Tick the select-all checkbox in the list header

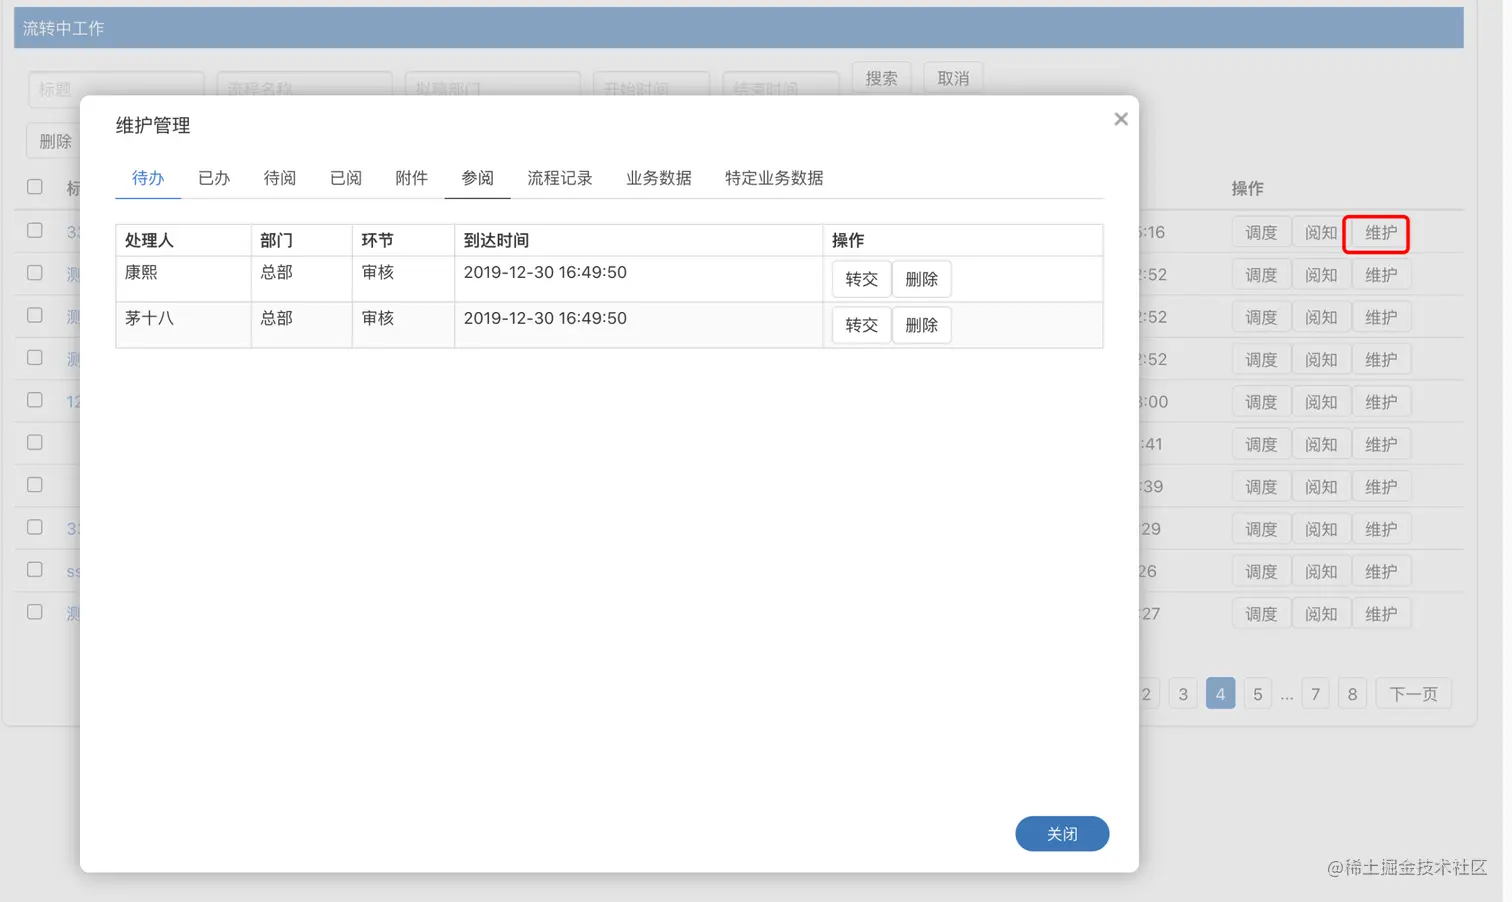coord(35,187)
